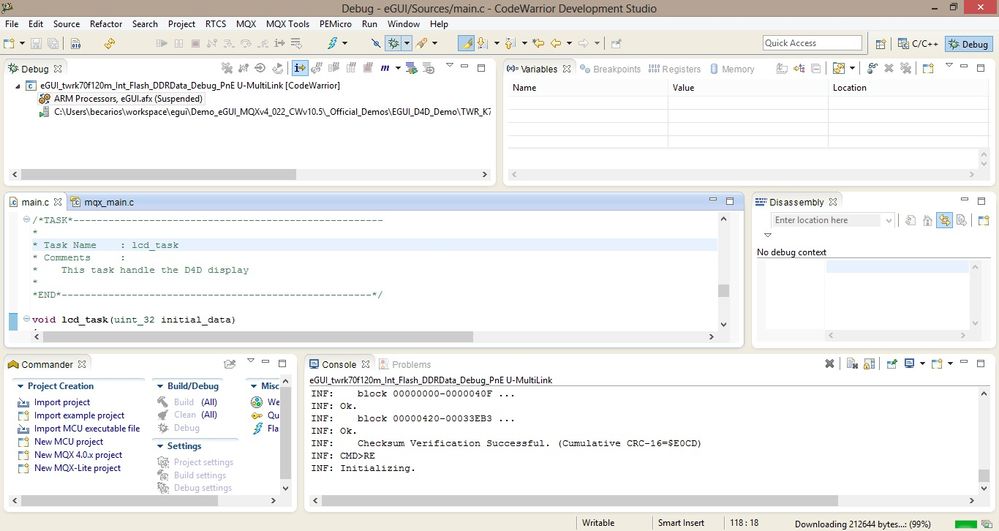999x531 pixels.
Task: Click Remove All icon in Variables view
Action: coord(905,68)
